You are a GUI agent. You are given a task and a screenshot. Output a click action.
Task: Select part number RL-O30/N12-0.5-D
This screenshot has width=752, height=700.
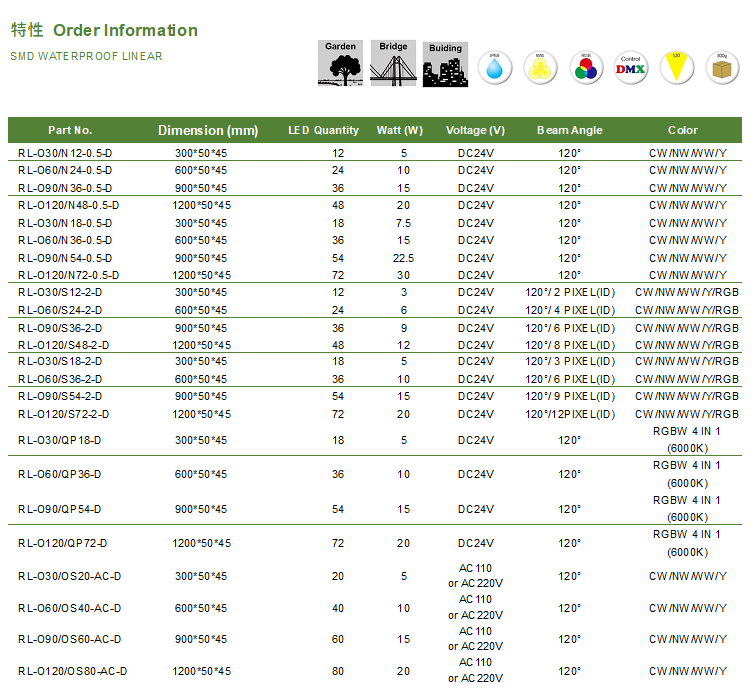65,154
